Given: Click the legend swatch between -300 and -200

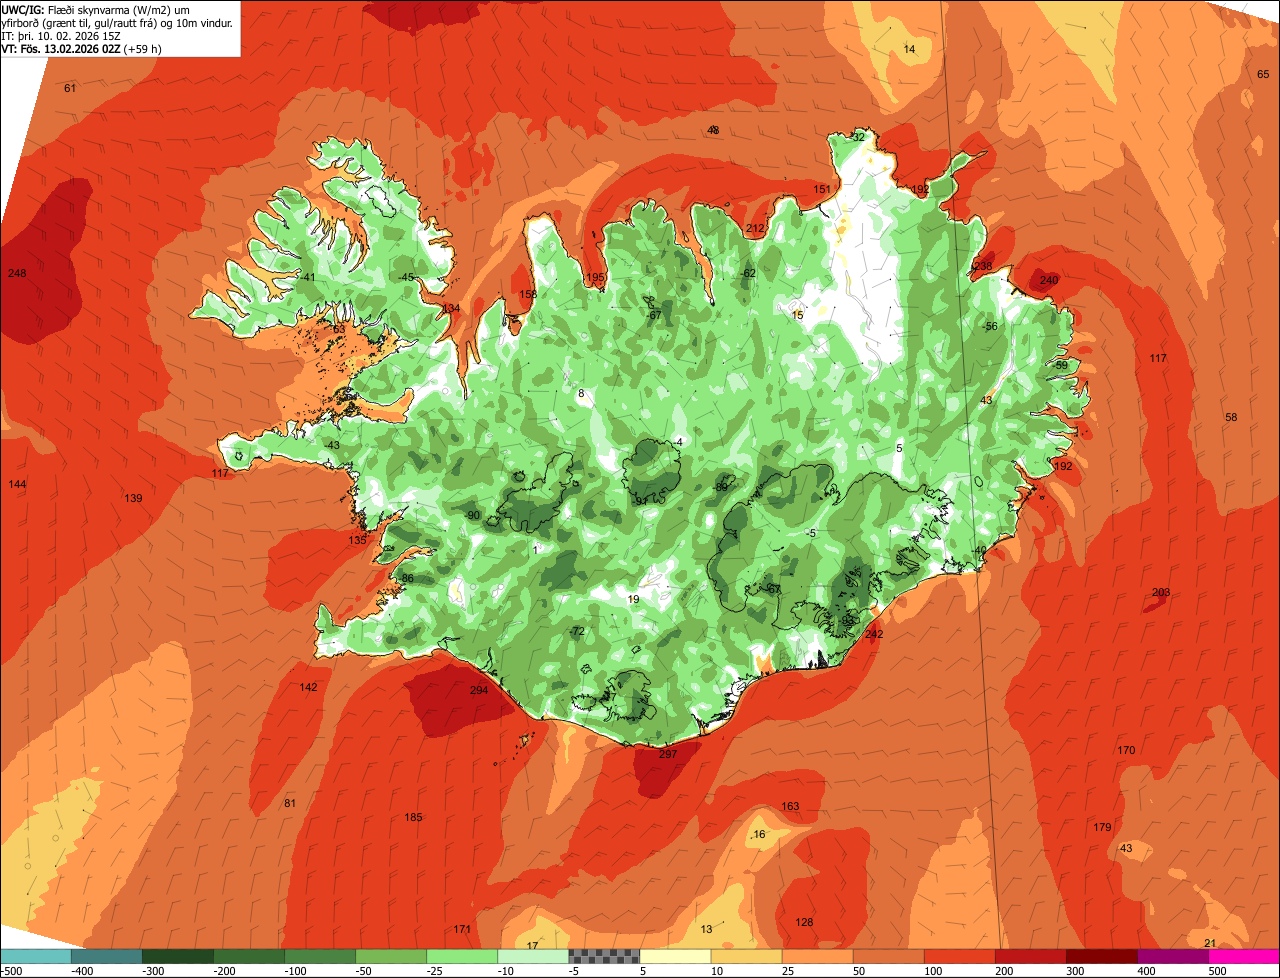Looking at the screenshot, I should [x=178, y=956].
